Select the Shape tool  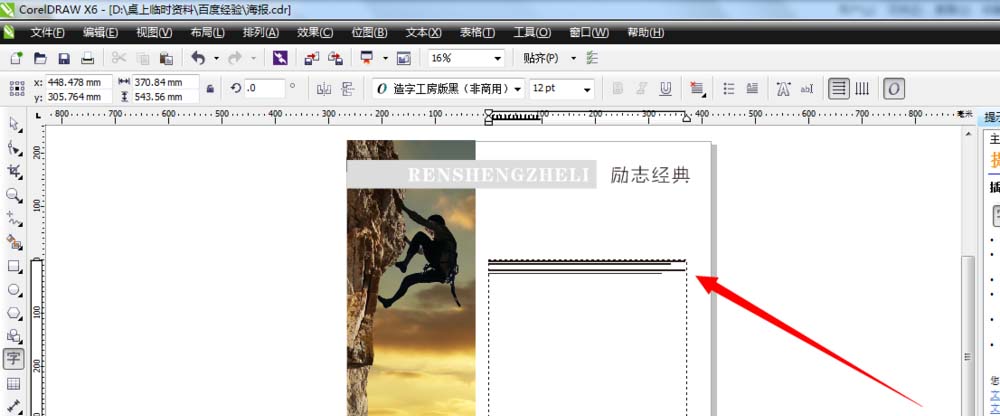tap(14, 147)
